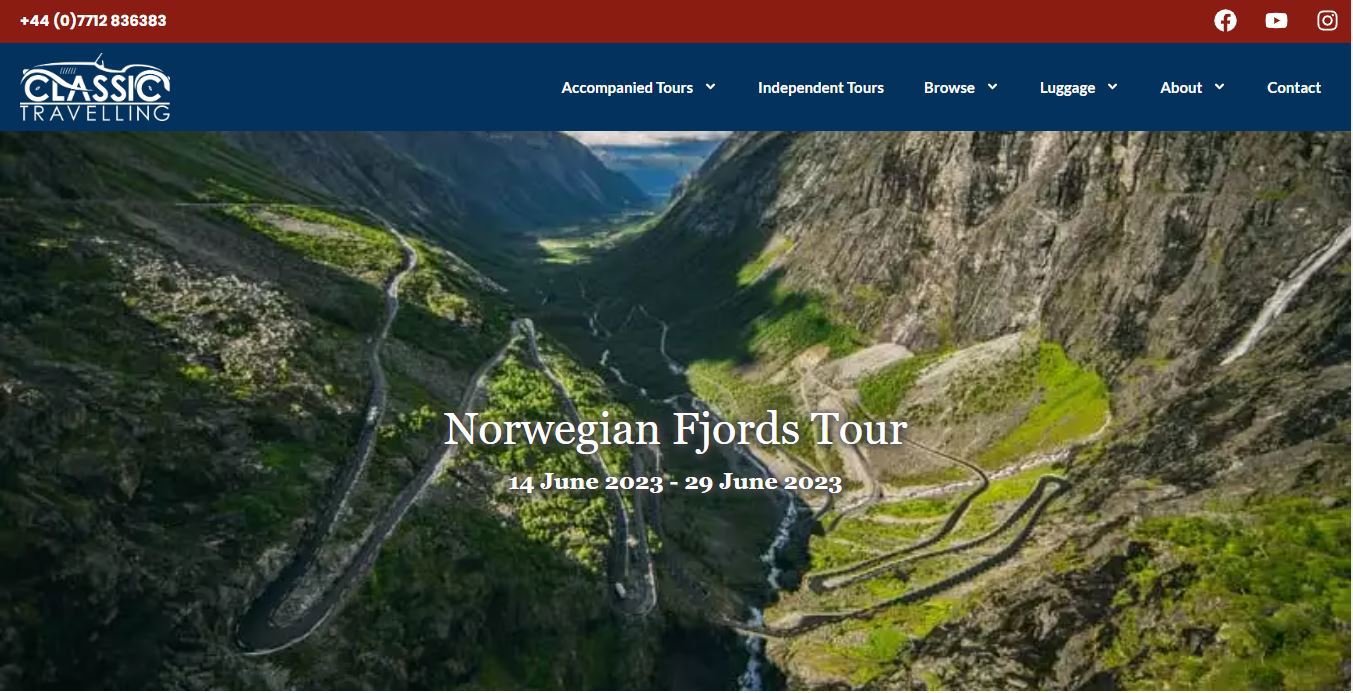This screenshot has width=1353, height=693.
Task: Click the TRAVELLING word in the logo
Action: pos(95,113)
